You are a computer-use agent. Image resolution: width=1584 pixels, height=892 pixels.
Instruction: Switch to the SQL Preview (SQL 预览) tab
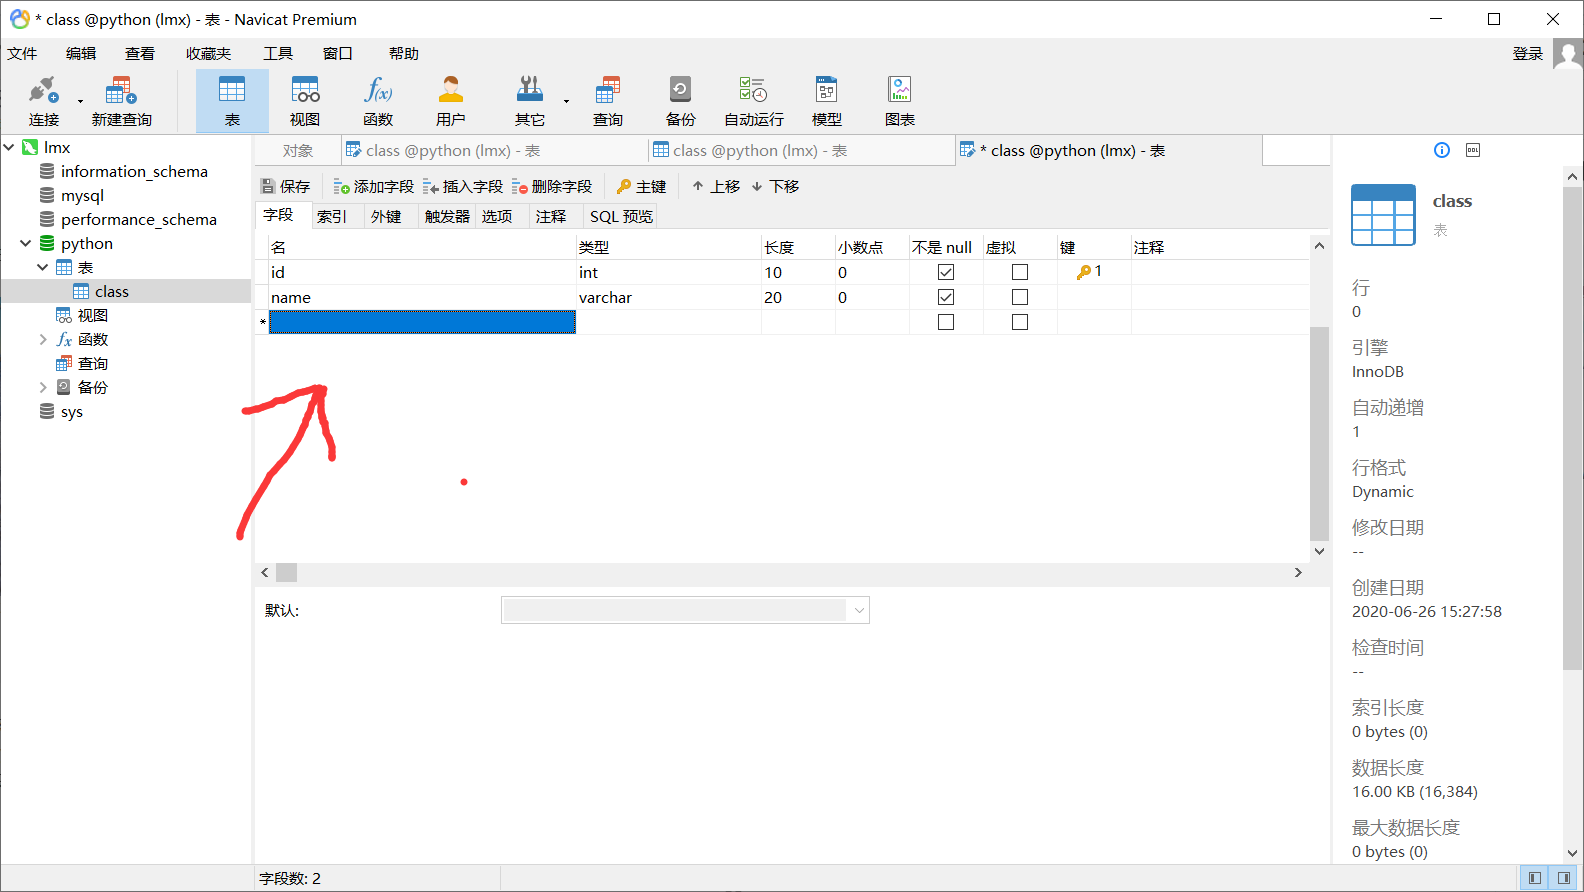tap(621, 216)
